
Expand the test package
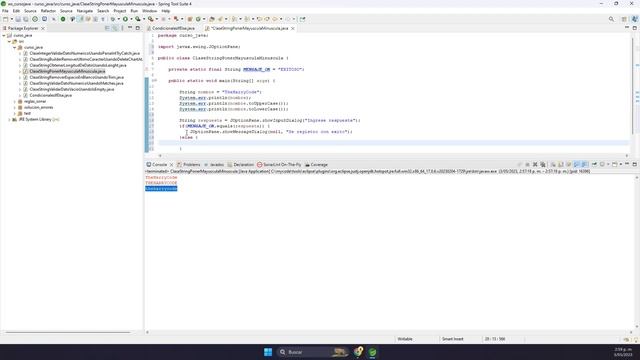pyautogui.click(x=15, y=113)
